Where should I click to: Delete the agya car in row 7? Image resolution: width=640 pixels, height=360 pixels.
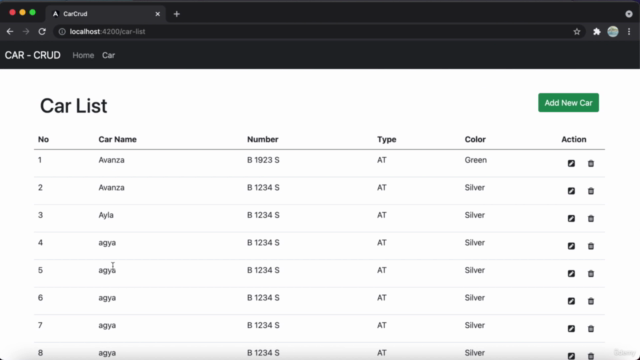coord(591,329)
